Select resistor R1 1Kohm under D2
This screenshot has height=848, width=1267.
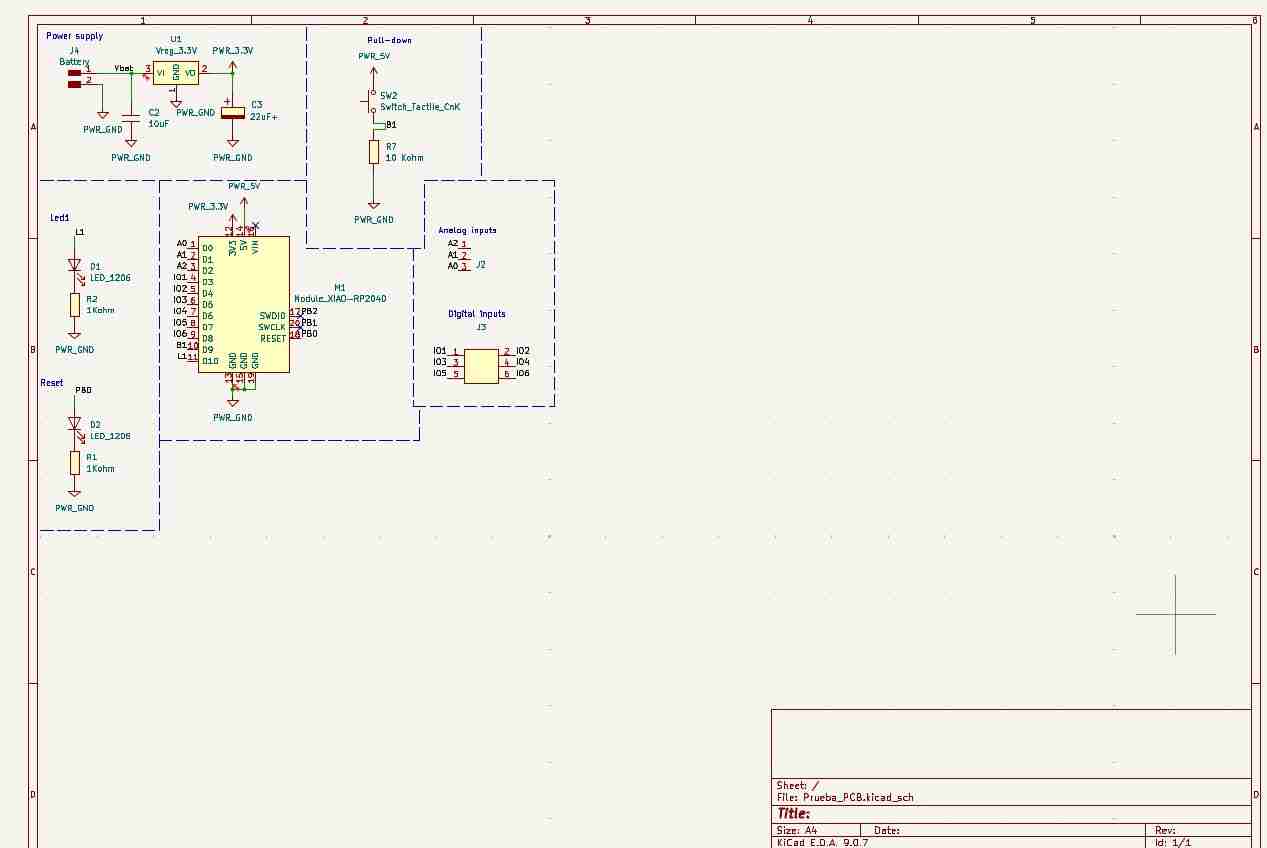(74, 462)
